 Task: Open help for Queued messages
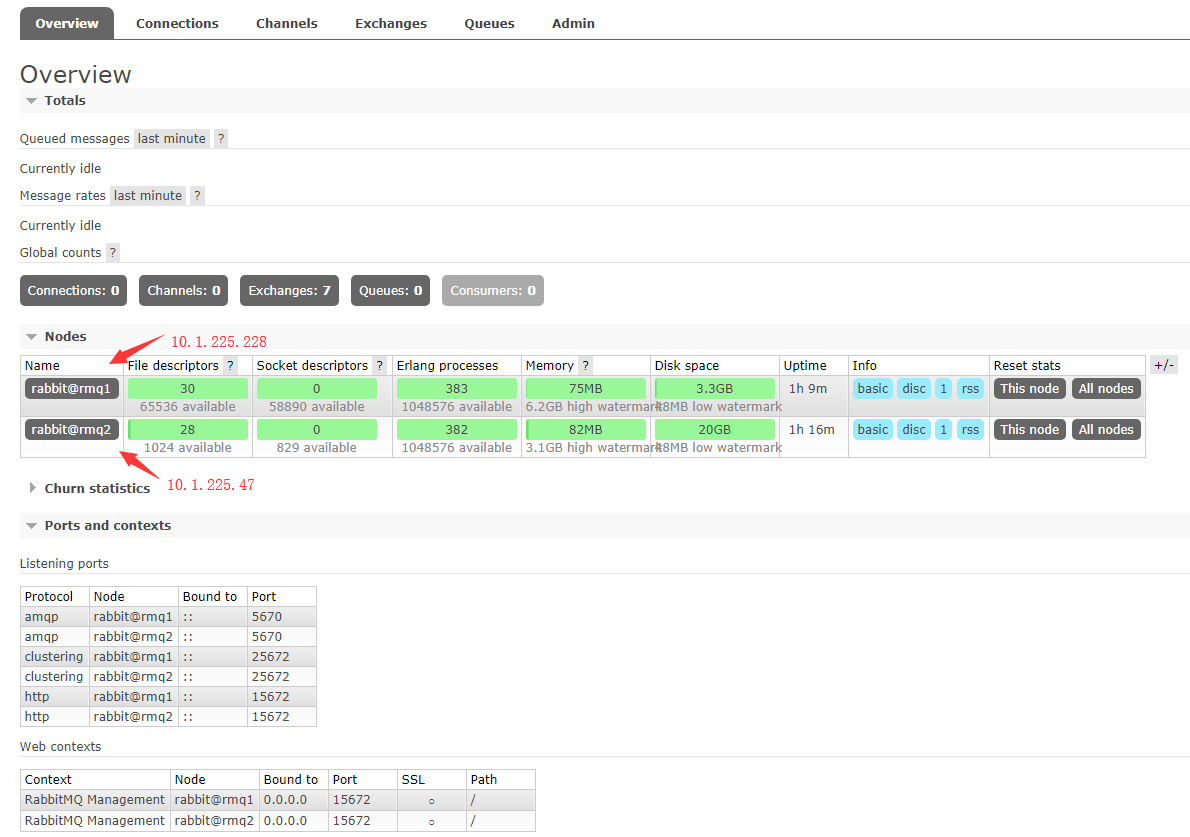tap(220, 138)
